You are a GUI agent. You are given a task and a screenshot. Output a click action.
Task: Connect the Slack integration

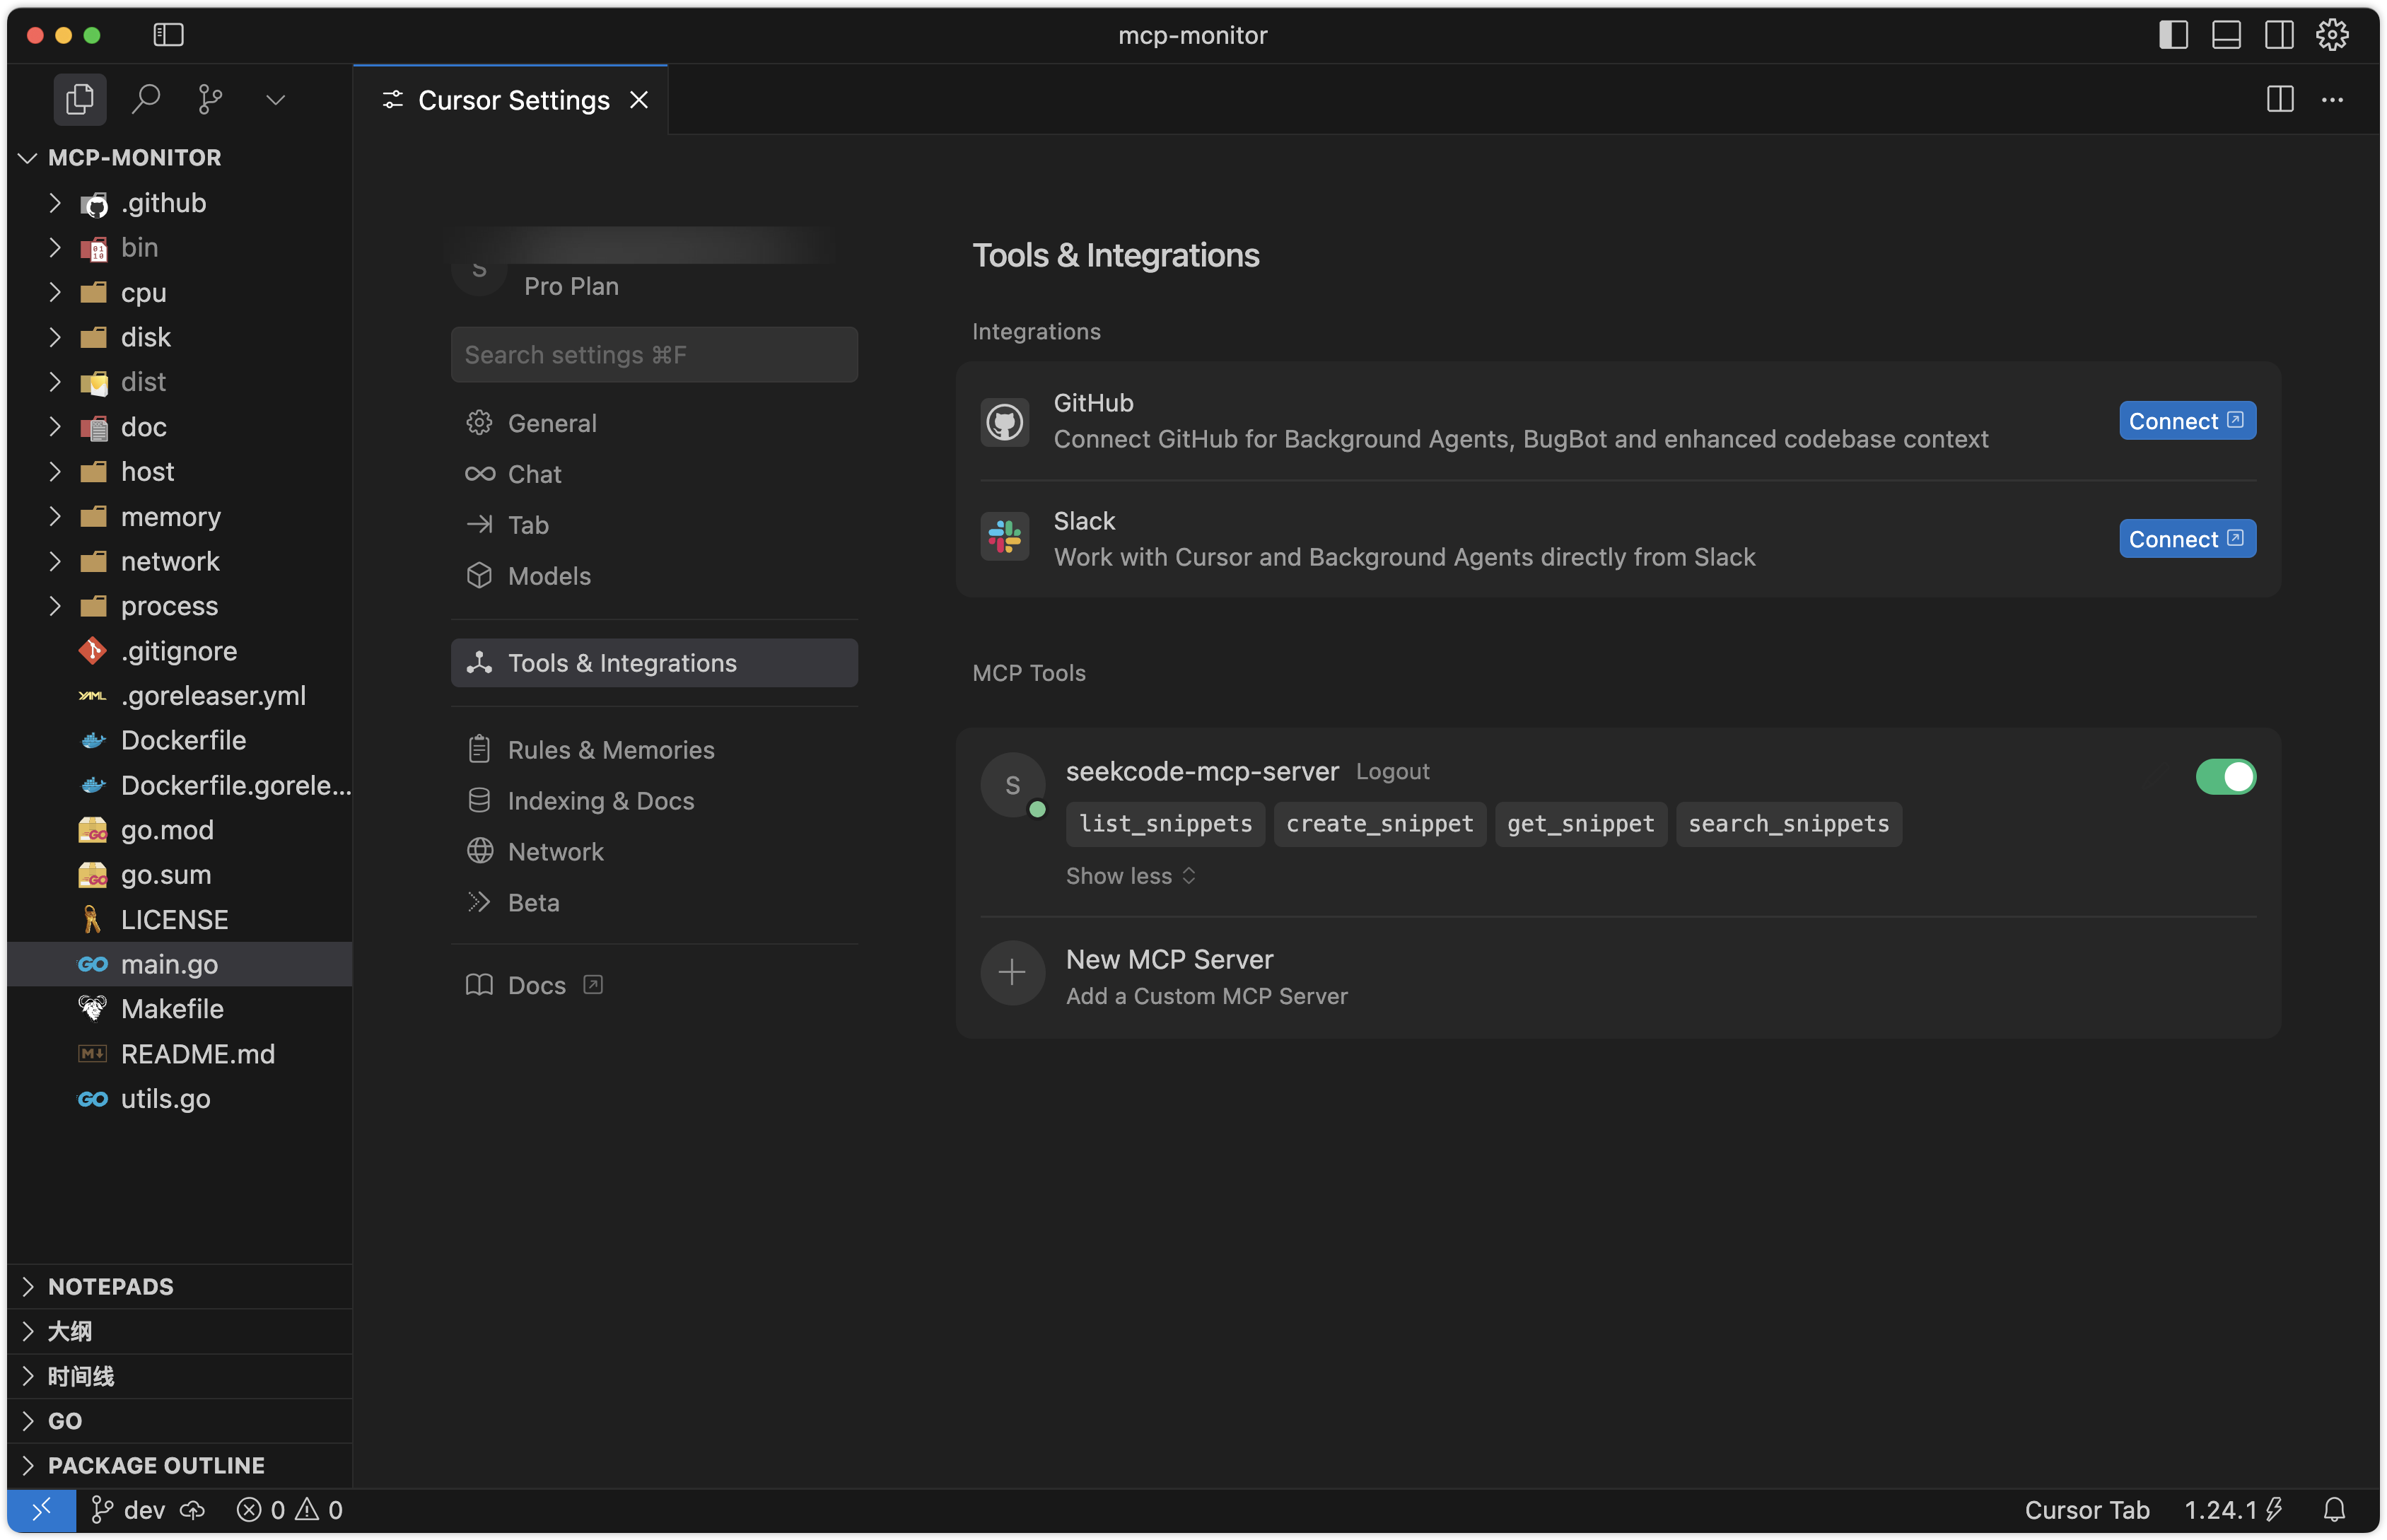[2187, 539]
